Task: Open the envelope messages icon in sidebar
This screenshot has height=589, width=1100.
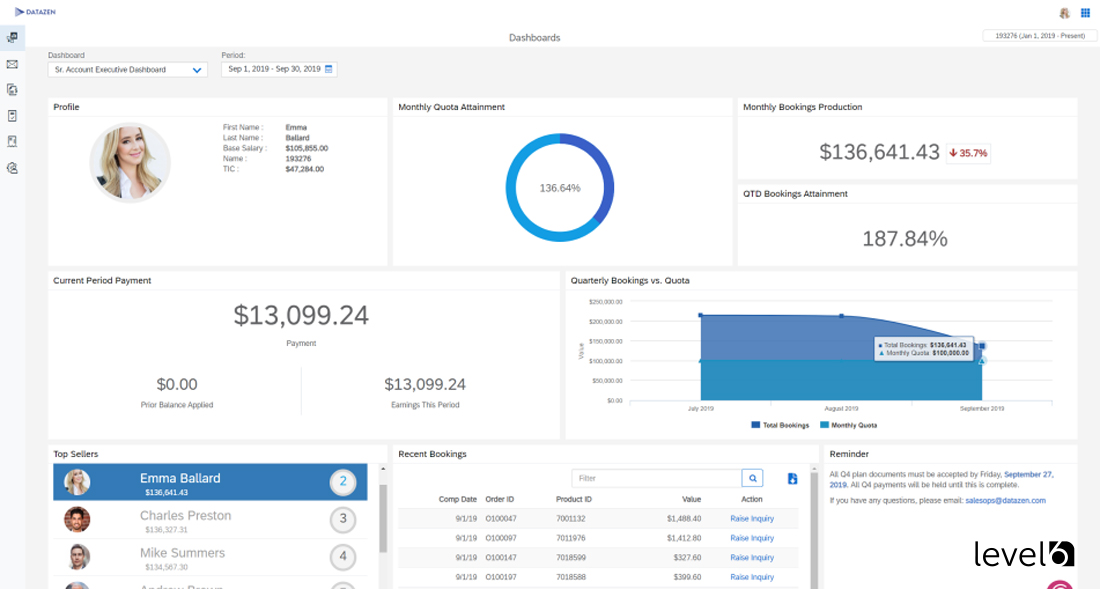Action: [x=12, y=64]
